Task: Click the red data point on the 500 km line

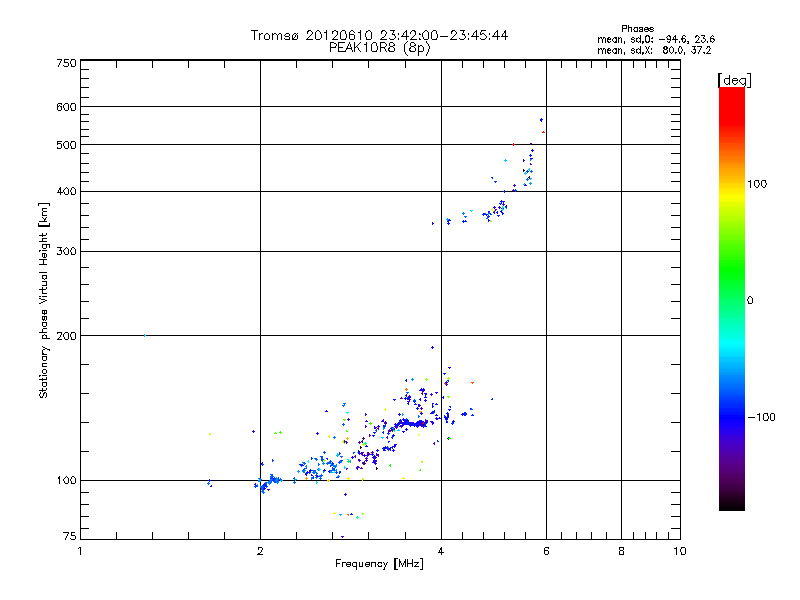Action: [x=513, y=144]
